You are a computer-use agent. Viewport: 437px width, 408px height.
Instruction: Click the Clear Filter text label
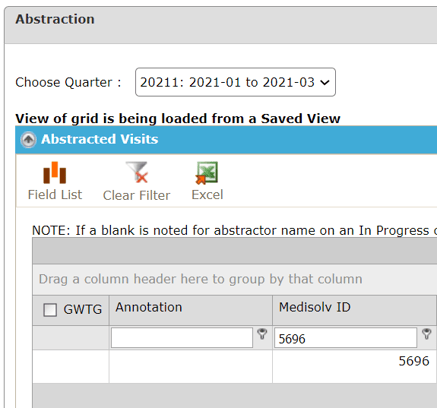[x=137, y=195]
